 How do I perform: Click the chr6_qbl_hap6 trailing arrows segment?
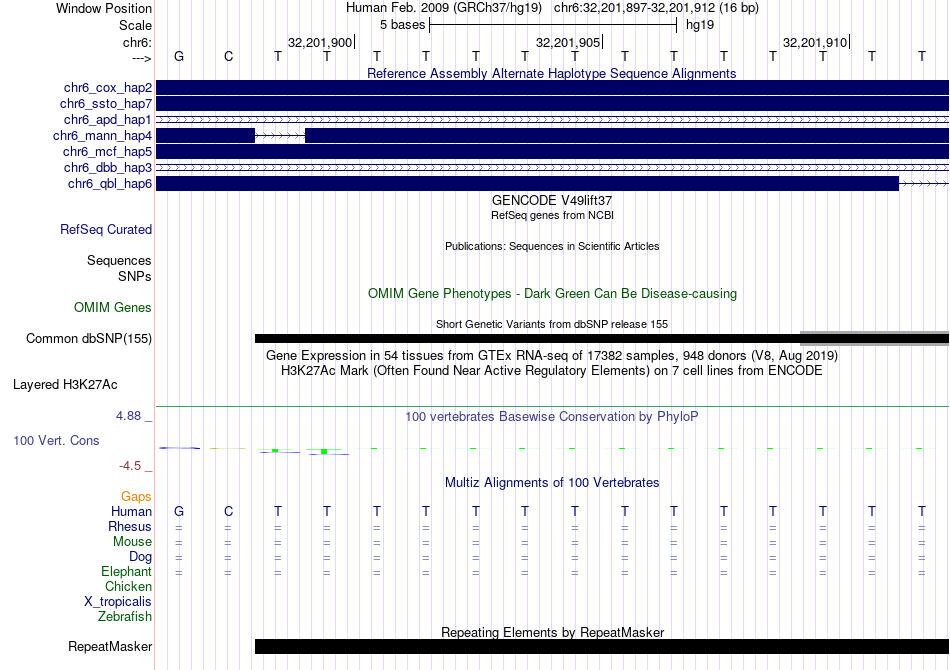click(924, 184)
